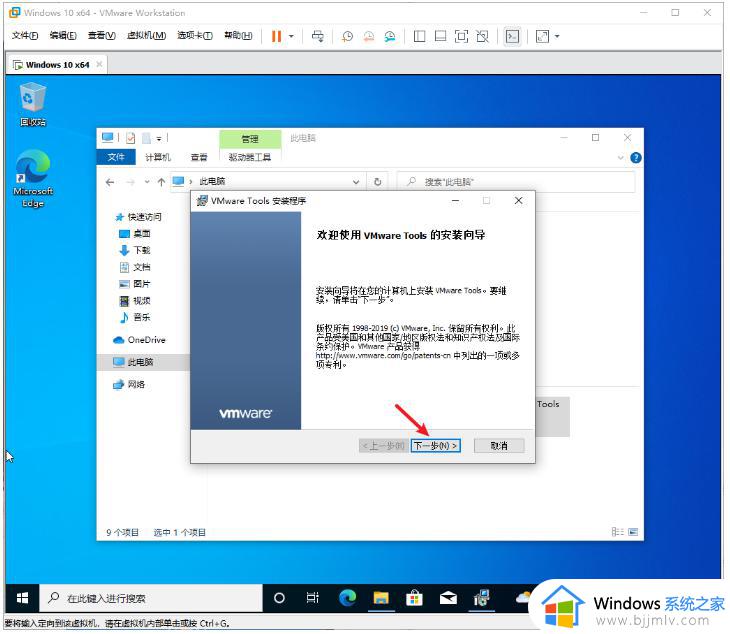The image size is (730, 634).
Task: Click the Properties icon in Explorer quick access toolbar
Action: tap(130, 138)
